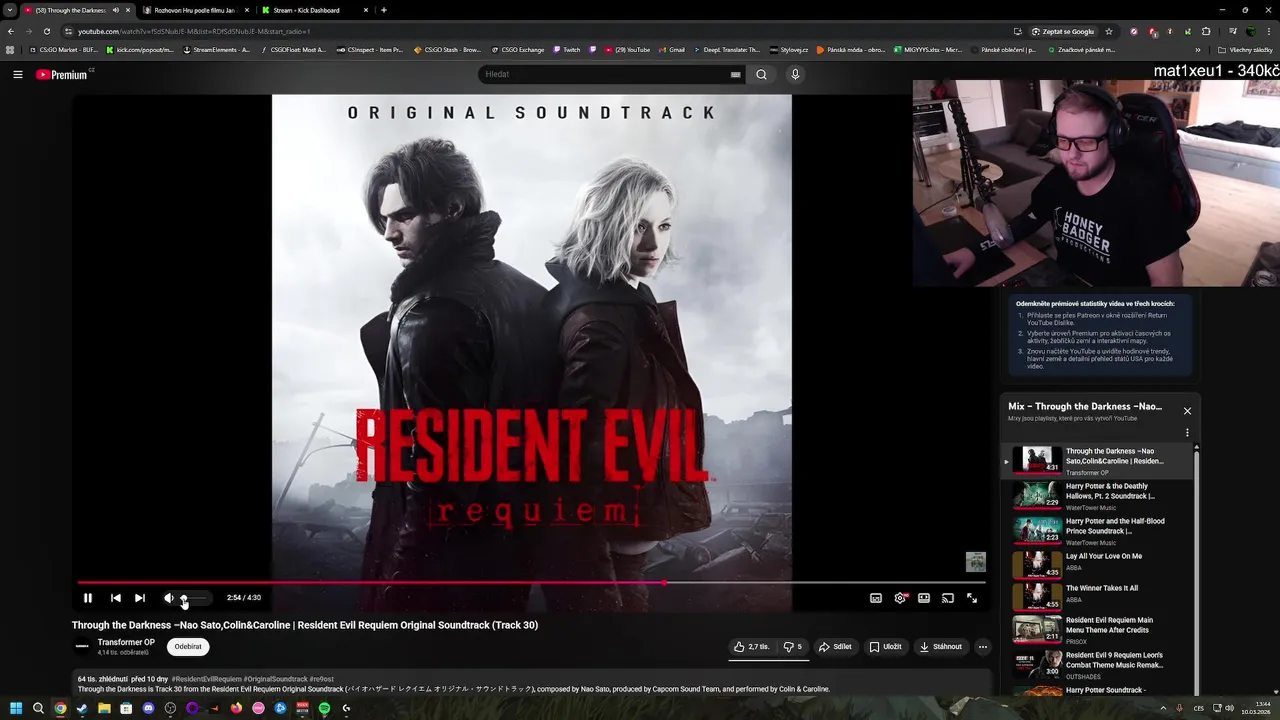Dislike the video (5)
This screenshot has height=720, width=1280.
[793, 647]
